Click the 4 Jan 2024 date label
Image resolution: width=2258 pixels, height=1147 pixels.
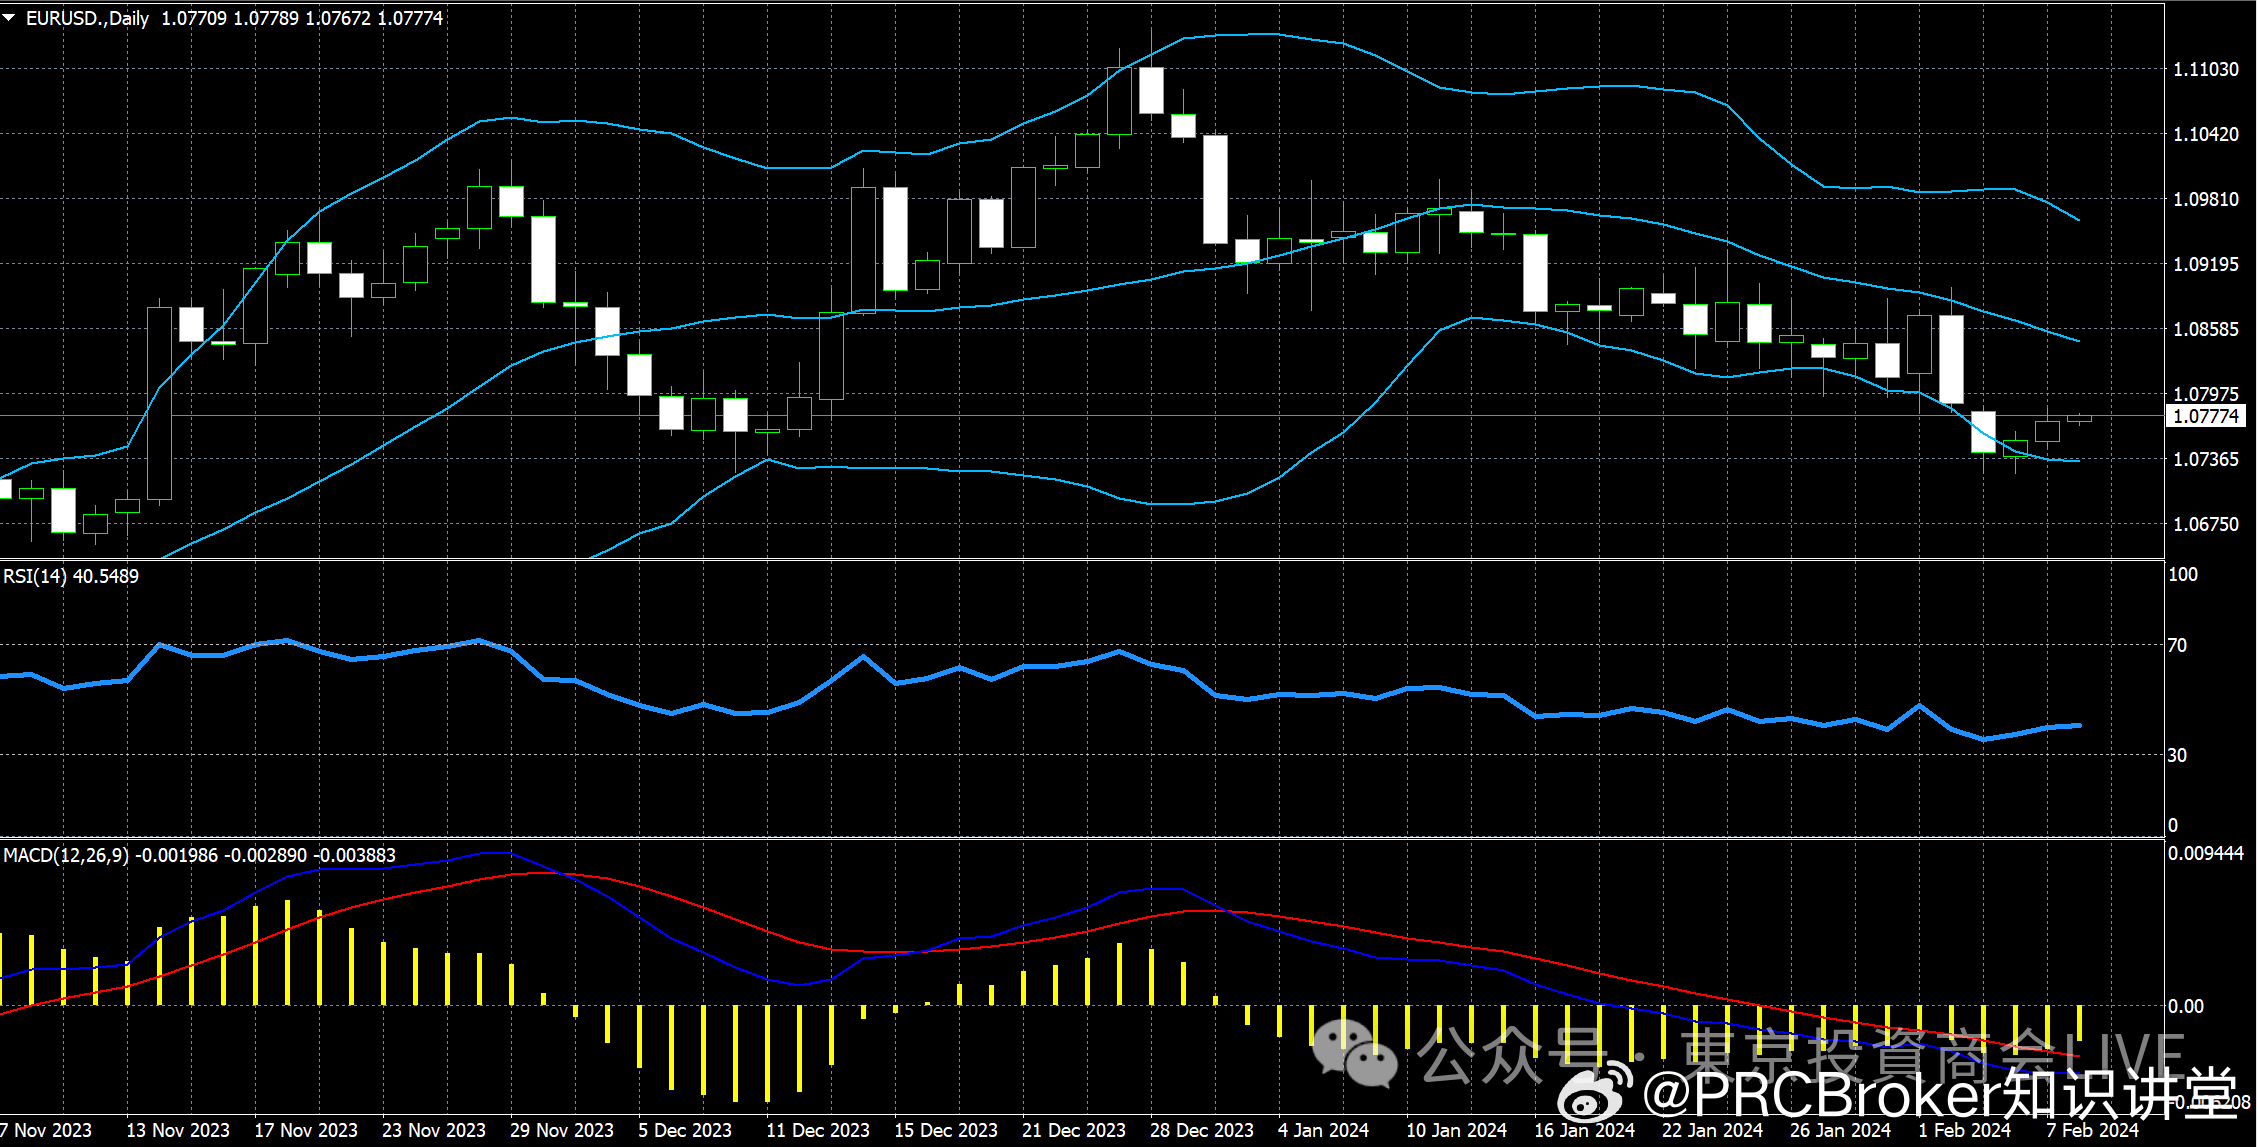pyautogui.click(x=1324, y=1130)
